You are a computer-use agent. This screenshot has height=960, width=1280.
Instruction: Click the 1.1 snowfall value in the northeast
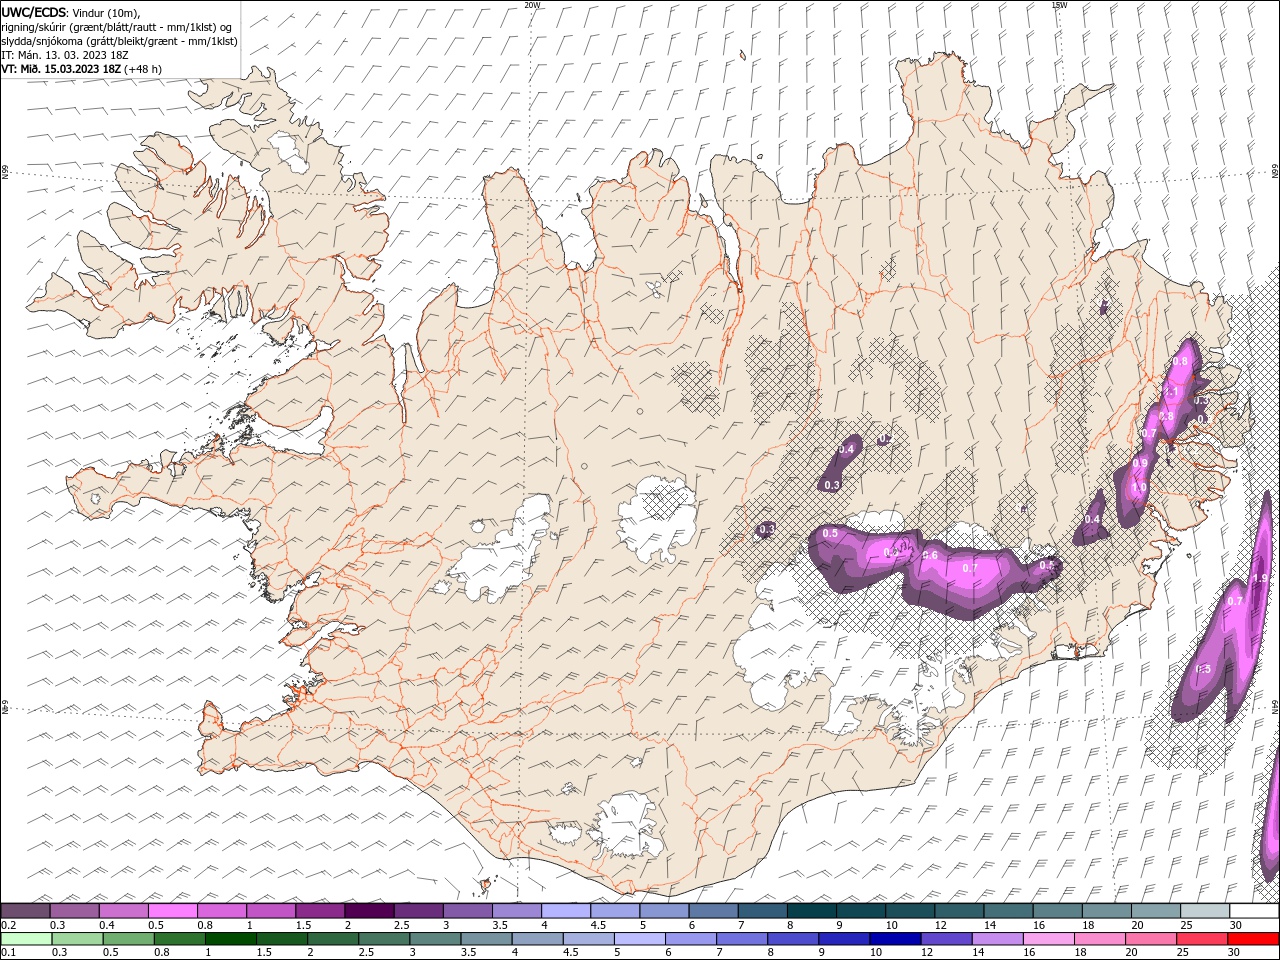(1173, 391)
